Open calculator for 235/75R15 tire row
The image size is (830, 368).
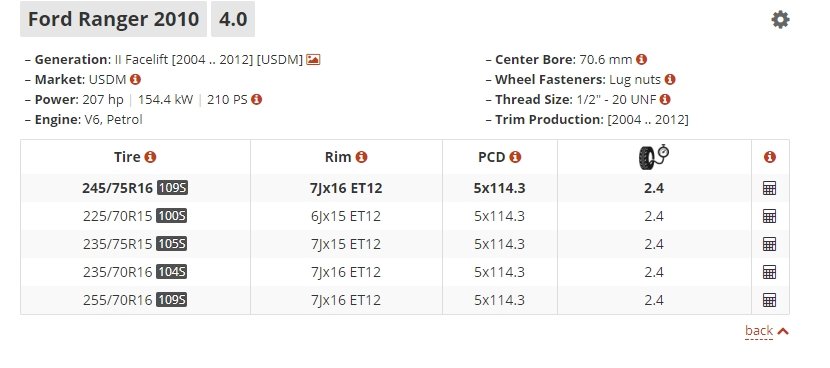[770, 244]
